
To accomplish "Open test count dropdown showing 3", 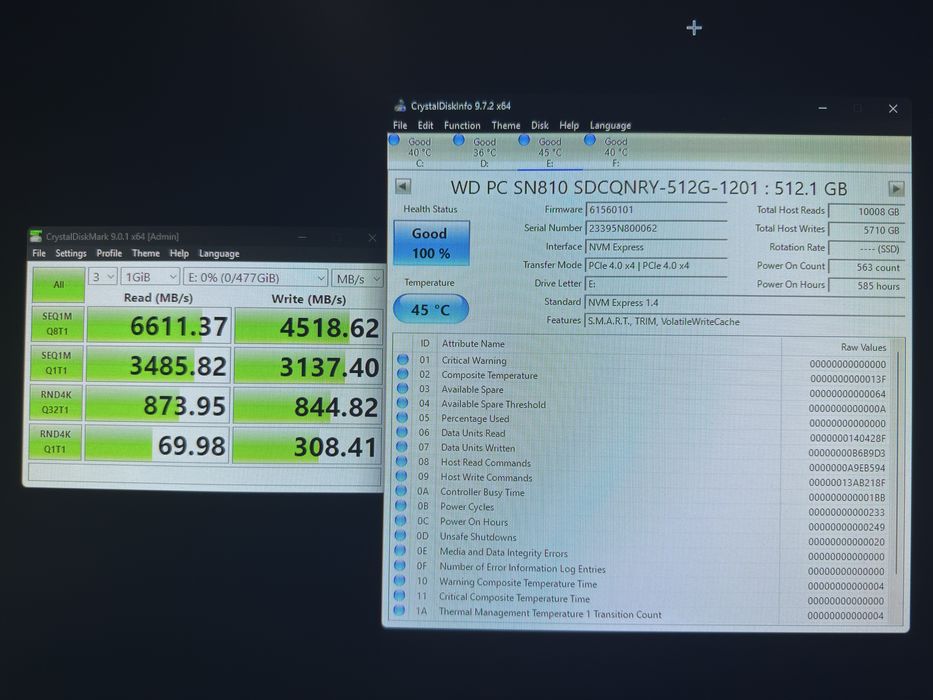I will coord(102,277).
